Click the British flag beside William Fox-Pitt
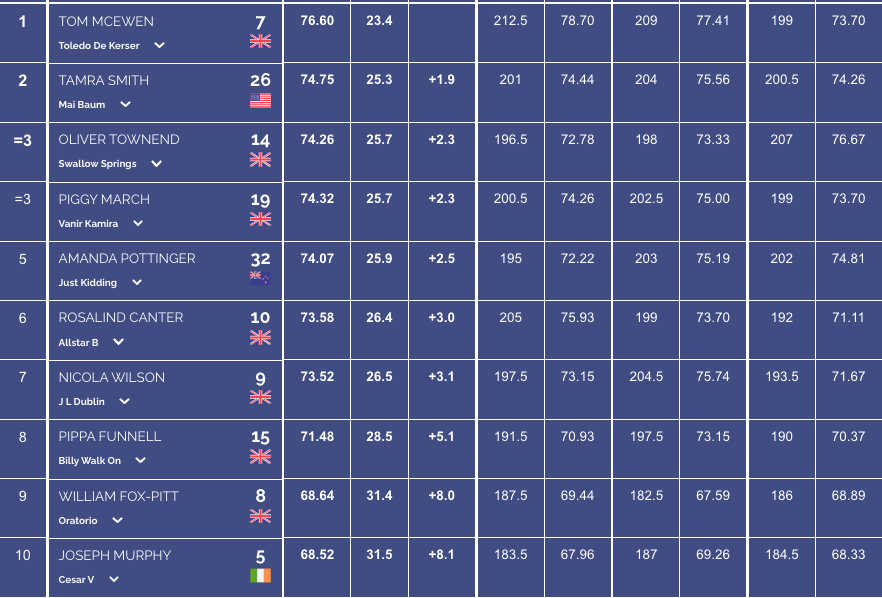The image size is (882, 598). pyautogui.click(x=260, y=516)
